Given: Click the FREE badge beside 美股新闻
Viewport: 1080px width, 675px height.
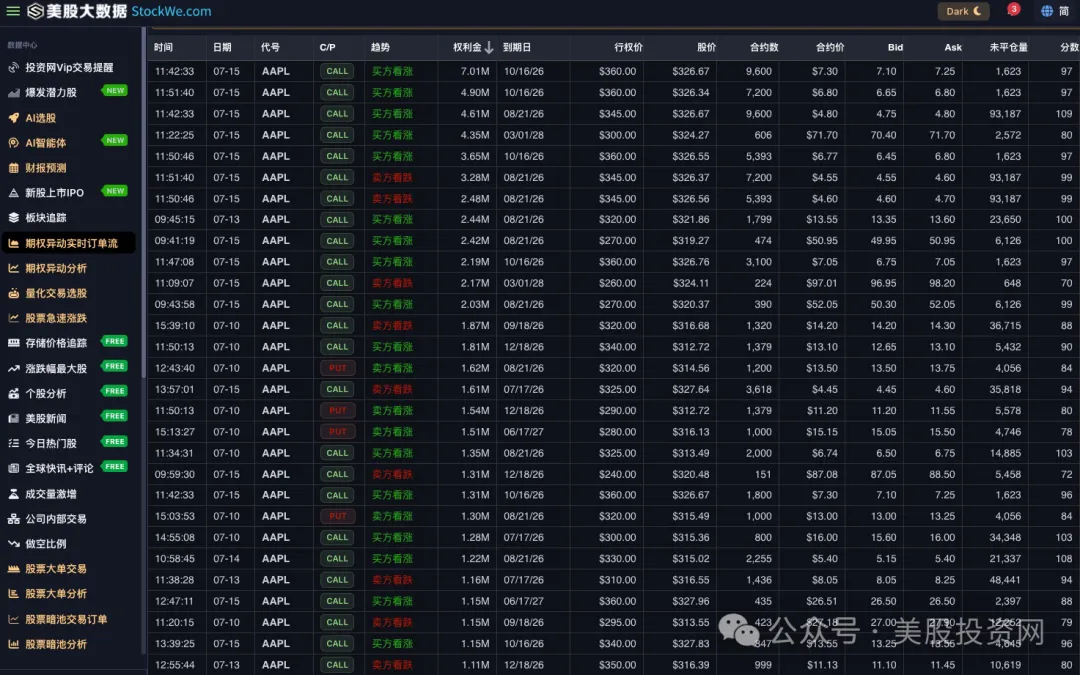Looking at the screenshot, I should pos(115,416).
